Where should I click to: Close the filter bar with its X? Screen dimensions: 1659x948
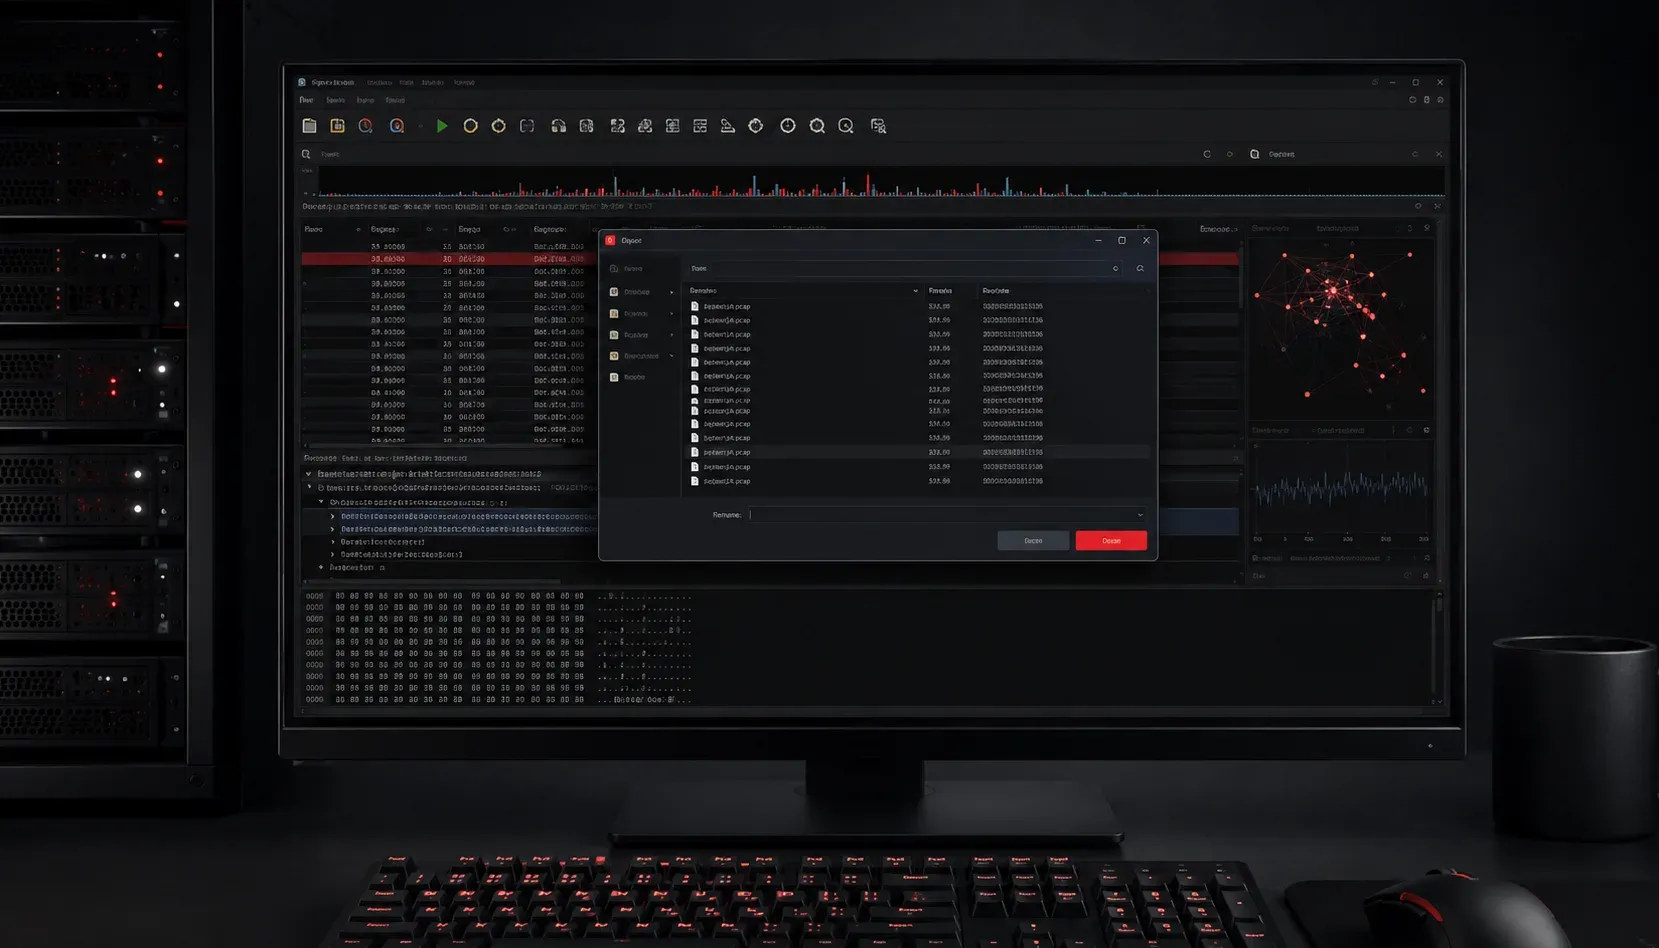tap(1439, 154)
